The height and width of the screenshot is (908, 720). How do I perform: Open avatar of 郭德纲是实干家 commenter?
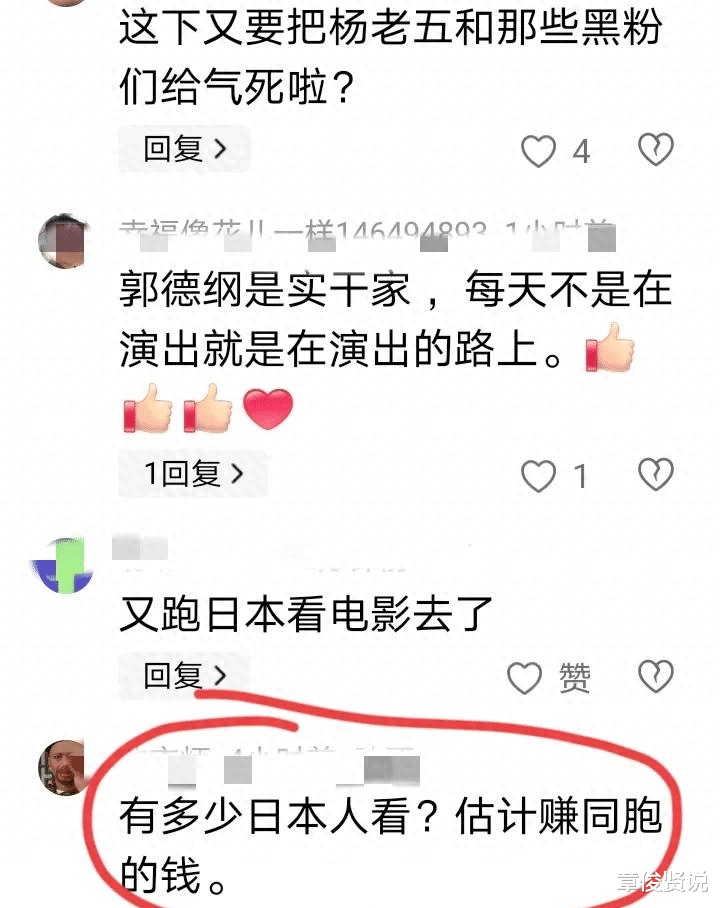pyautogui.click(x=62, y=241)
